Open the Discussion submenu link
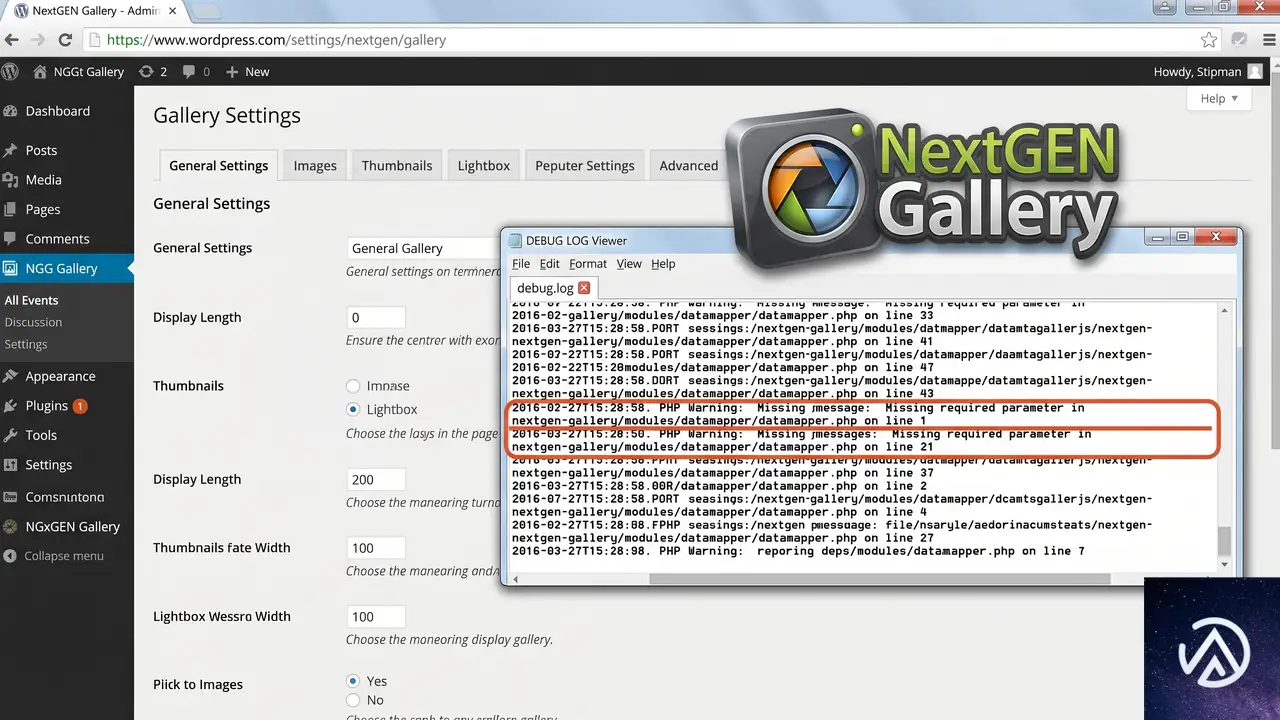Screen dimensions: 1280x720 (33, 322)
